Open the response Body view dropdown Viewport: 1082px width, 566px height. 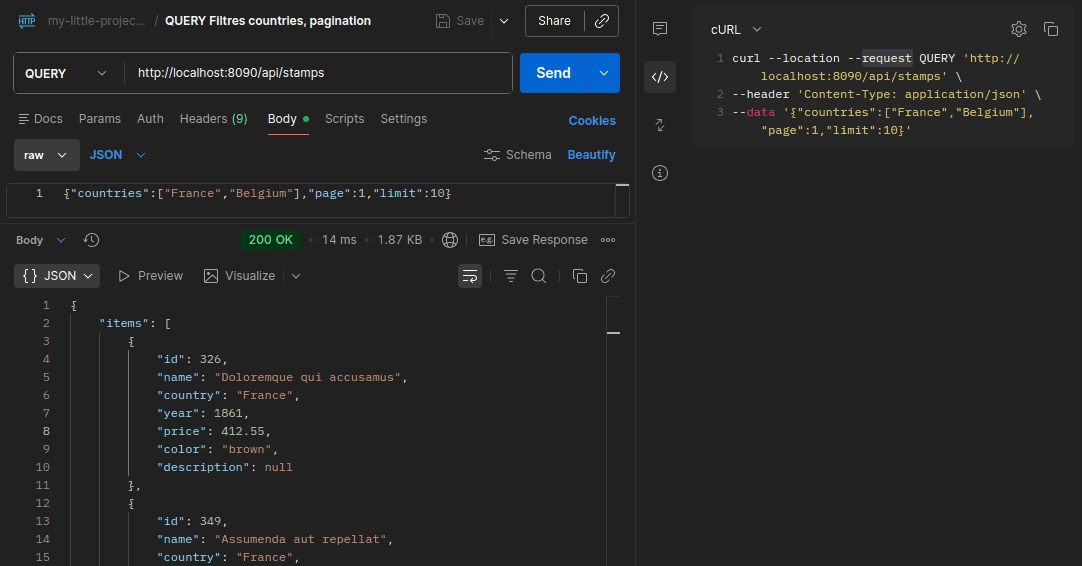(x=41, y=240)
